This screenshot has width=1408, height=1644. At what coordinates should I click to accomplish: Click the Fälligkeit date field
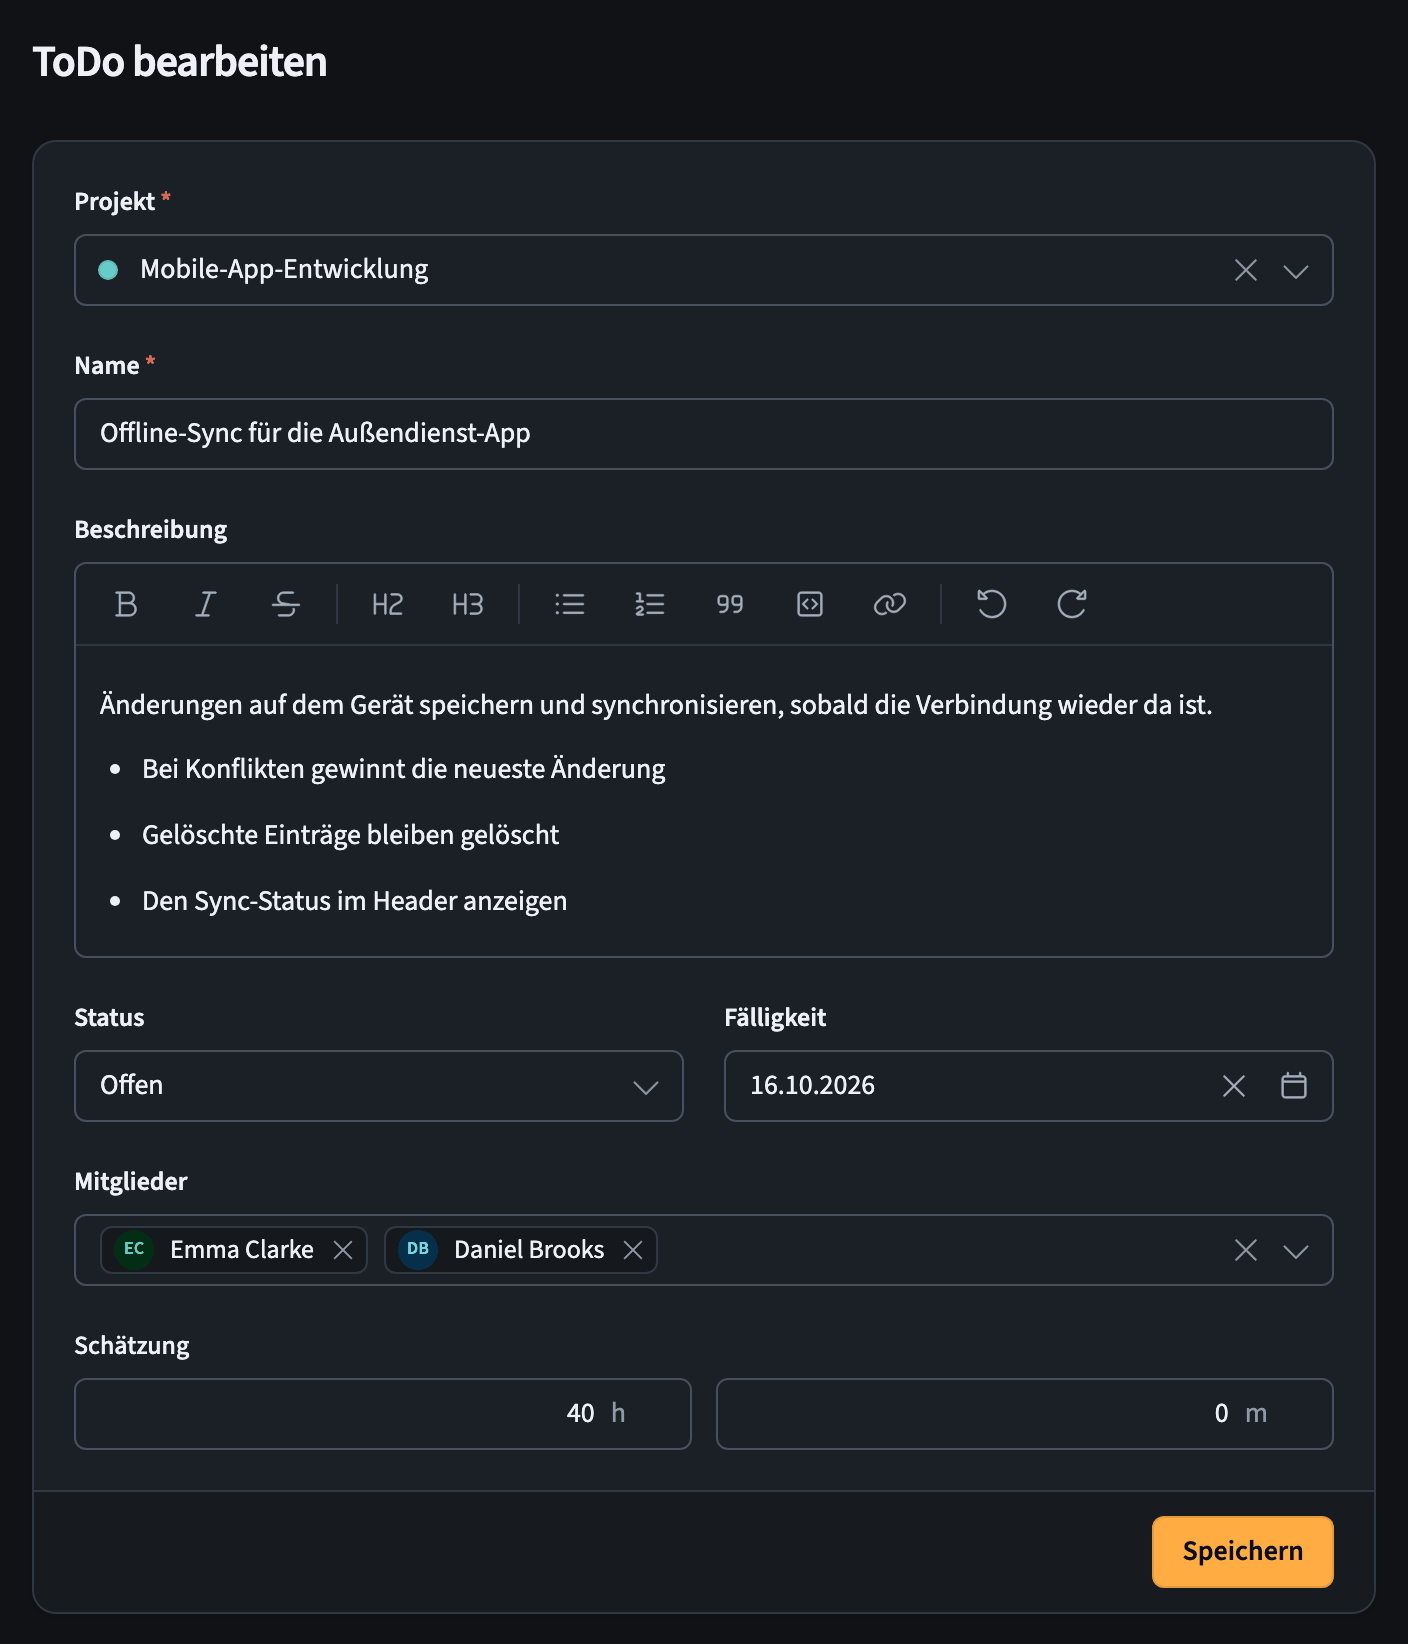1029,1086
